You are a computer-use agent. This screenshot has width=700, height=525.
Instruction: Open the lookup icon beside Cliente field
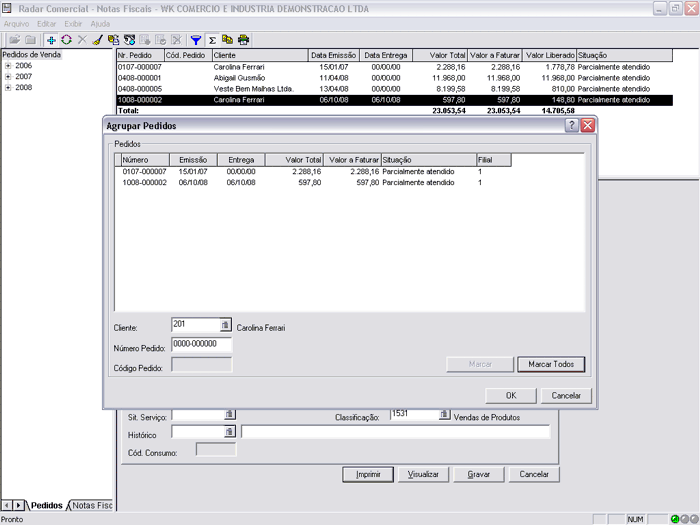[225, 325]
